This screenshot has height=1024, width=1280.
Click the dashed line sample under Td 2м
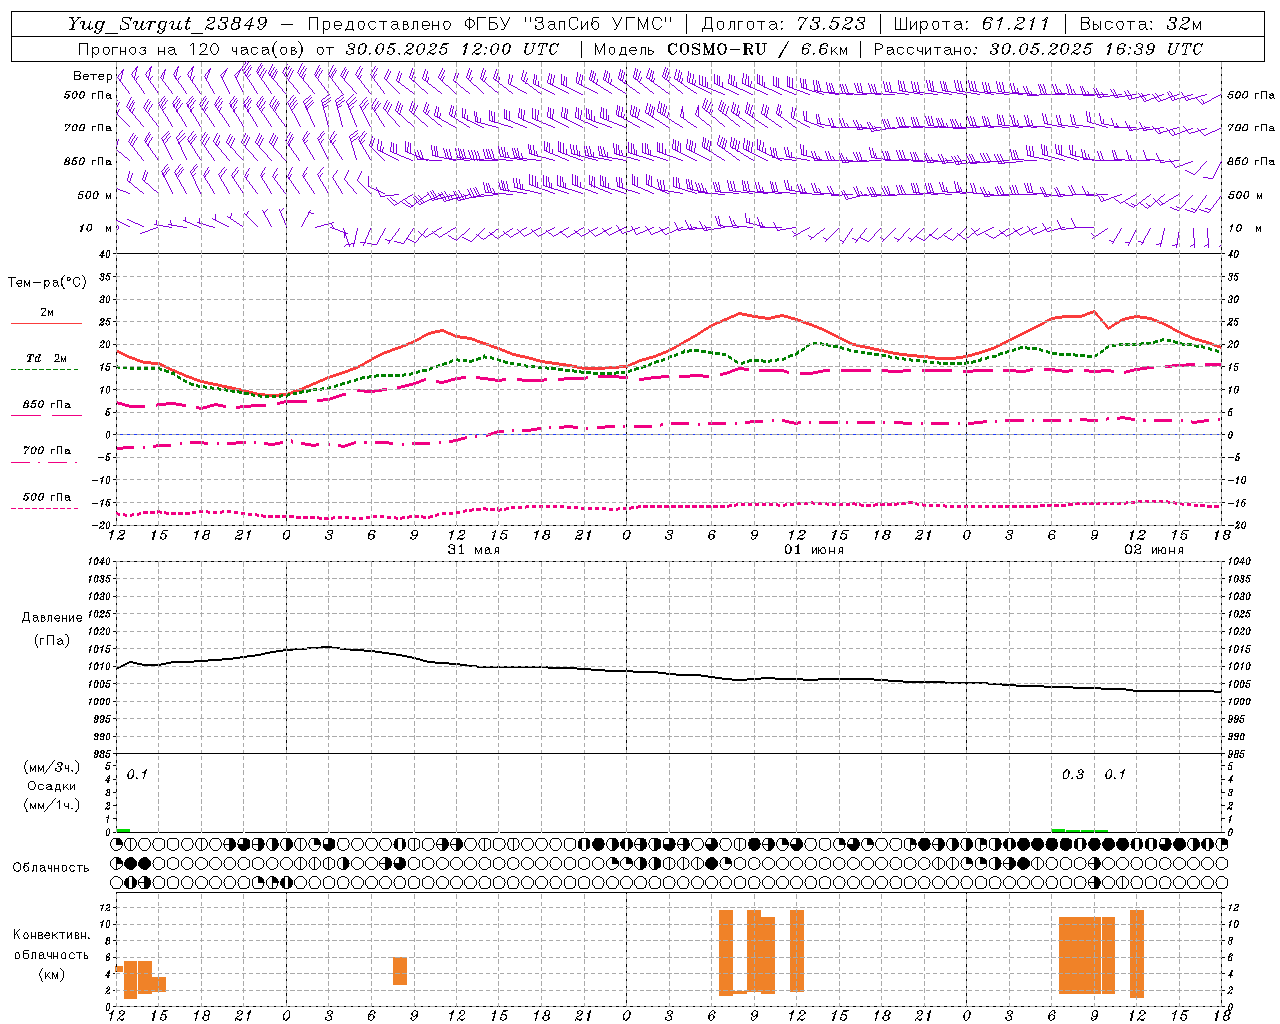(x=45, y=369)
